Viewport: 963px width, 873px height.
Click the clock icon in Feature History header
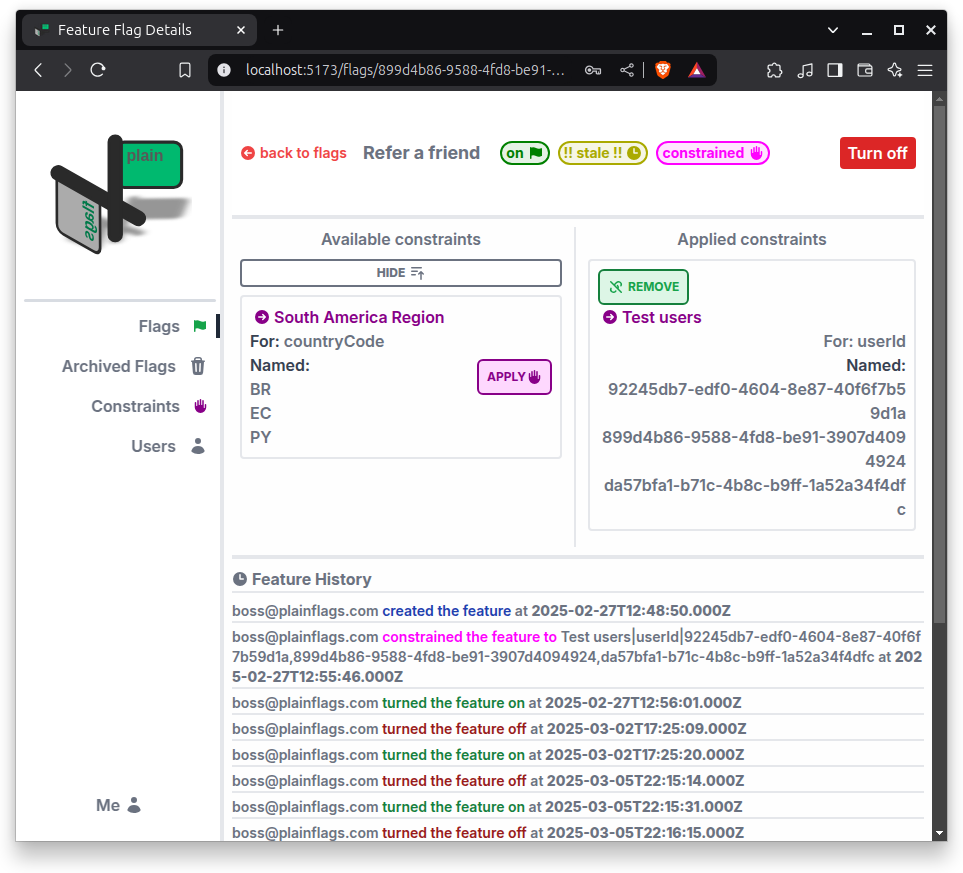pyautogui.click(x=240, y=578)
